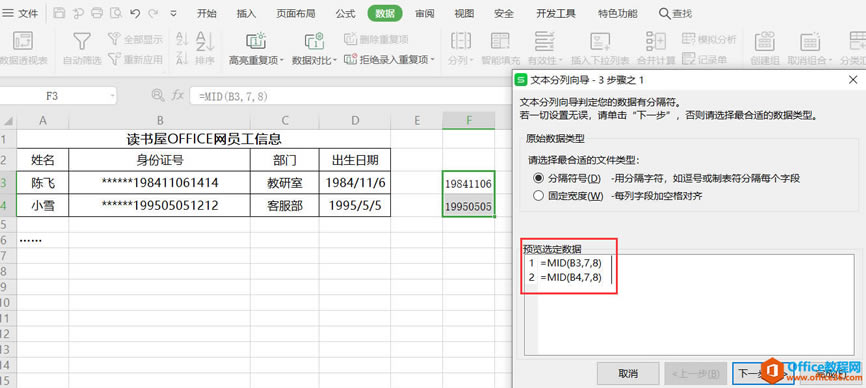
Task: Switch to the 公式 ribbon tab
Action: click(345, 14)
